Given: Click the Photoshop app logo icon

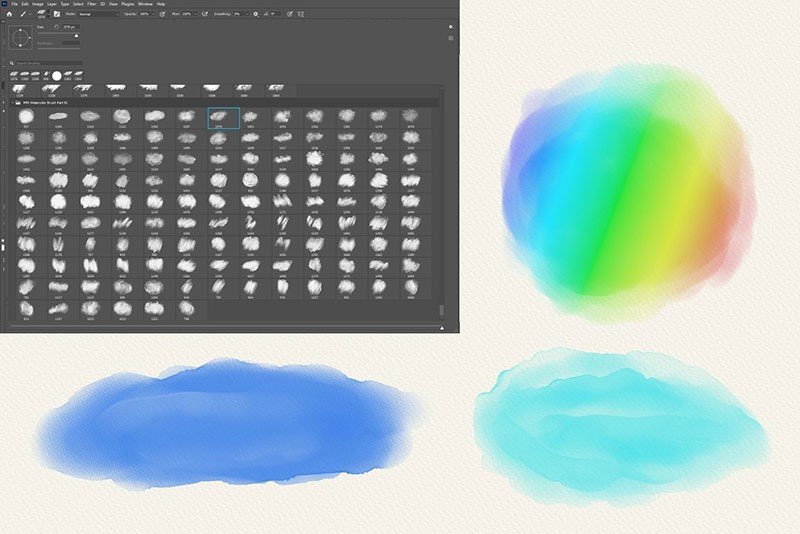Looking at the screenshot, I should (x=4, y=4).
